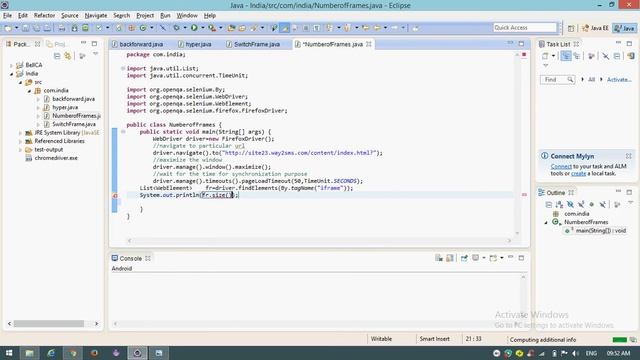
Task: Click the Connect link in Mylyn panel
Action: pyautogui.click(x=561, y=167)
